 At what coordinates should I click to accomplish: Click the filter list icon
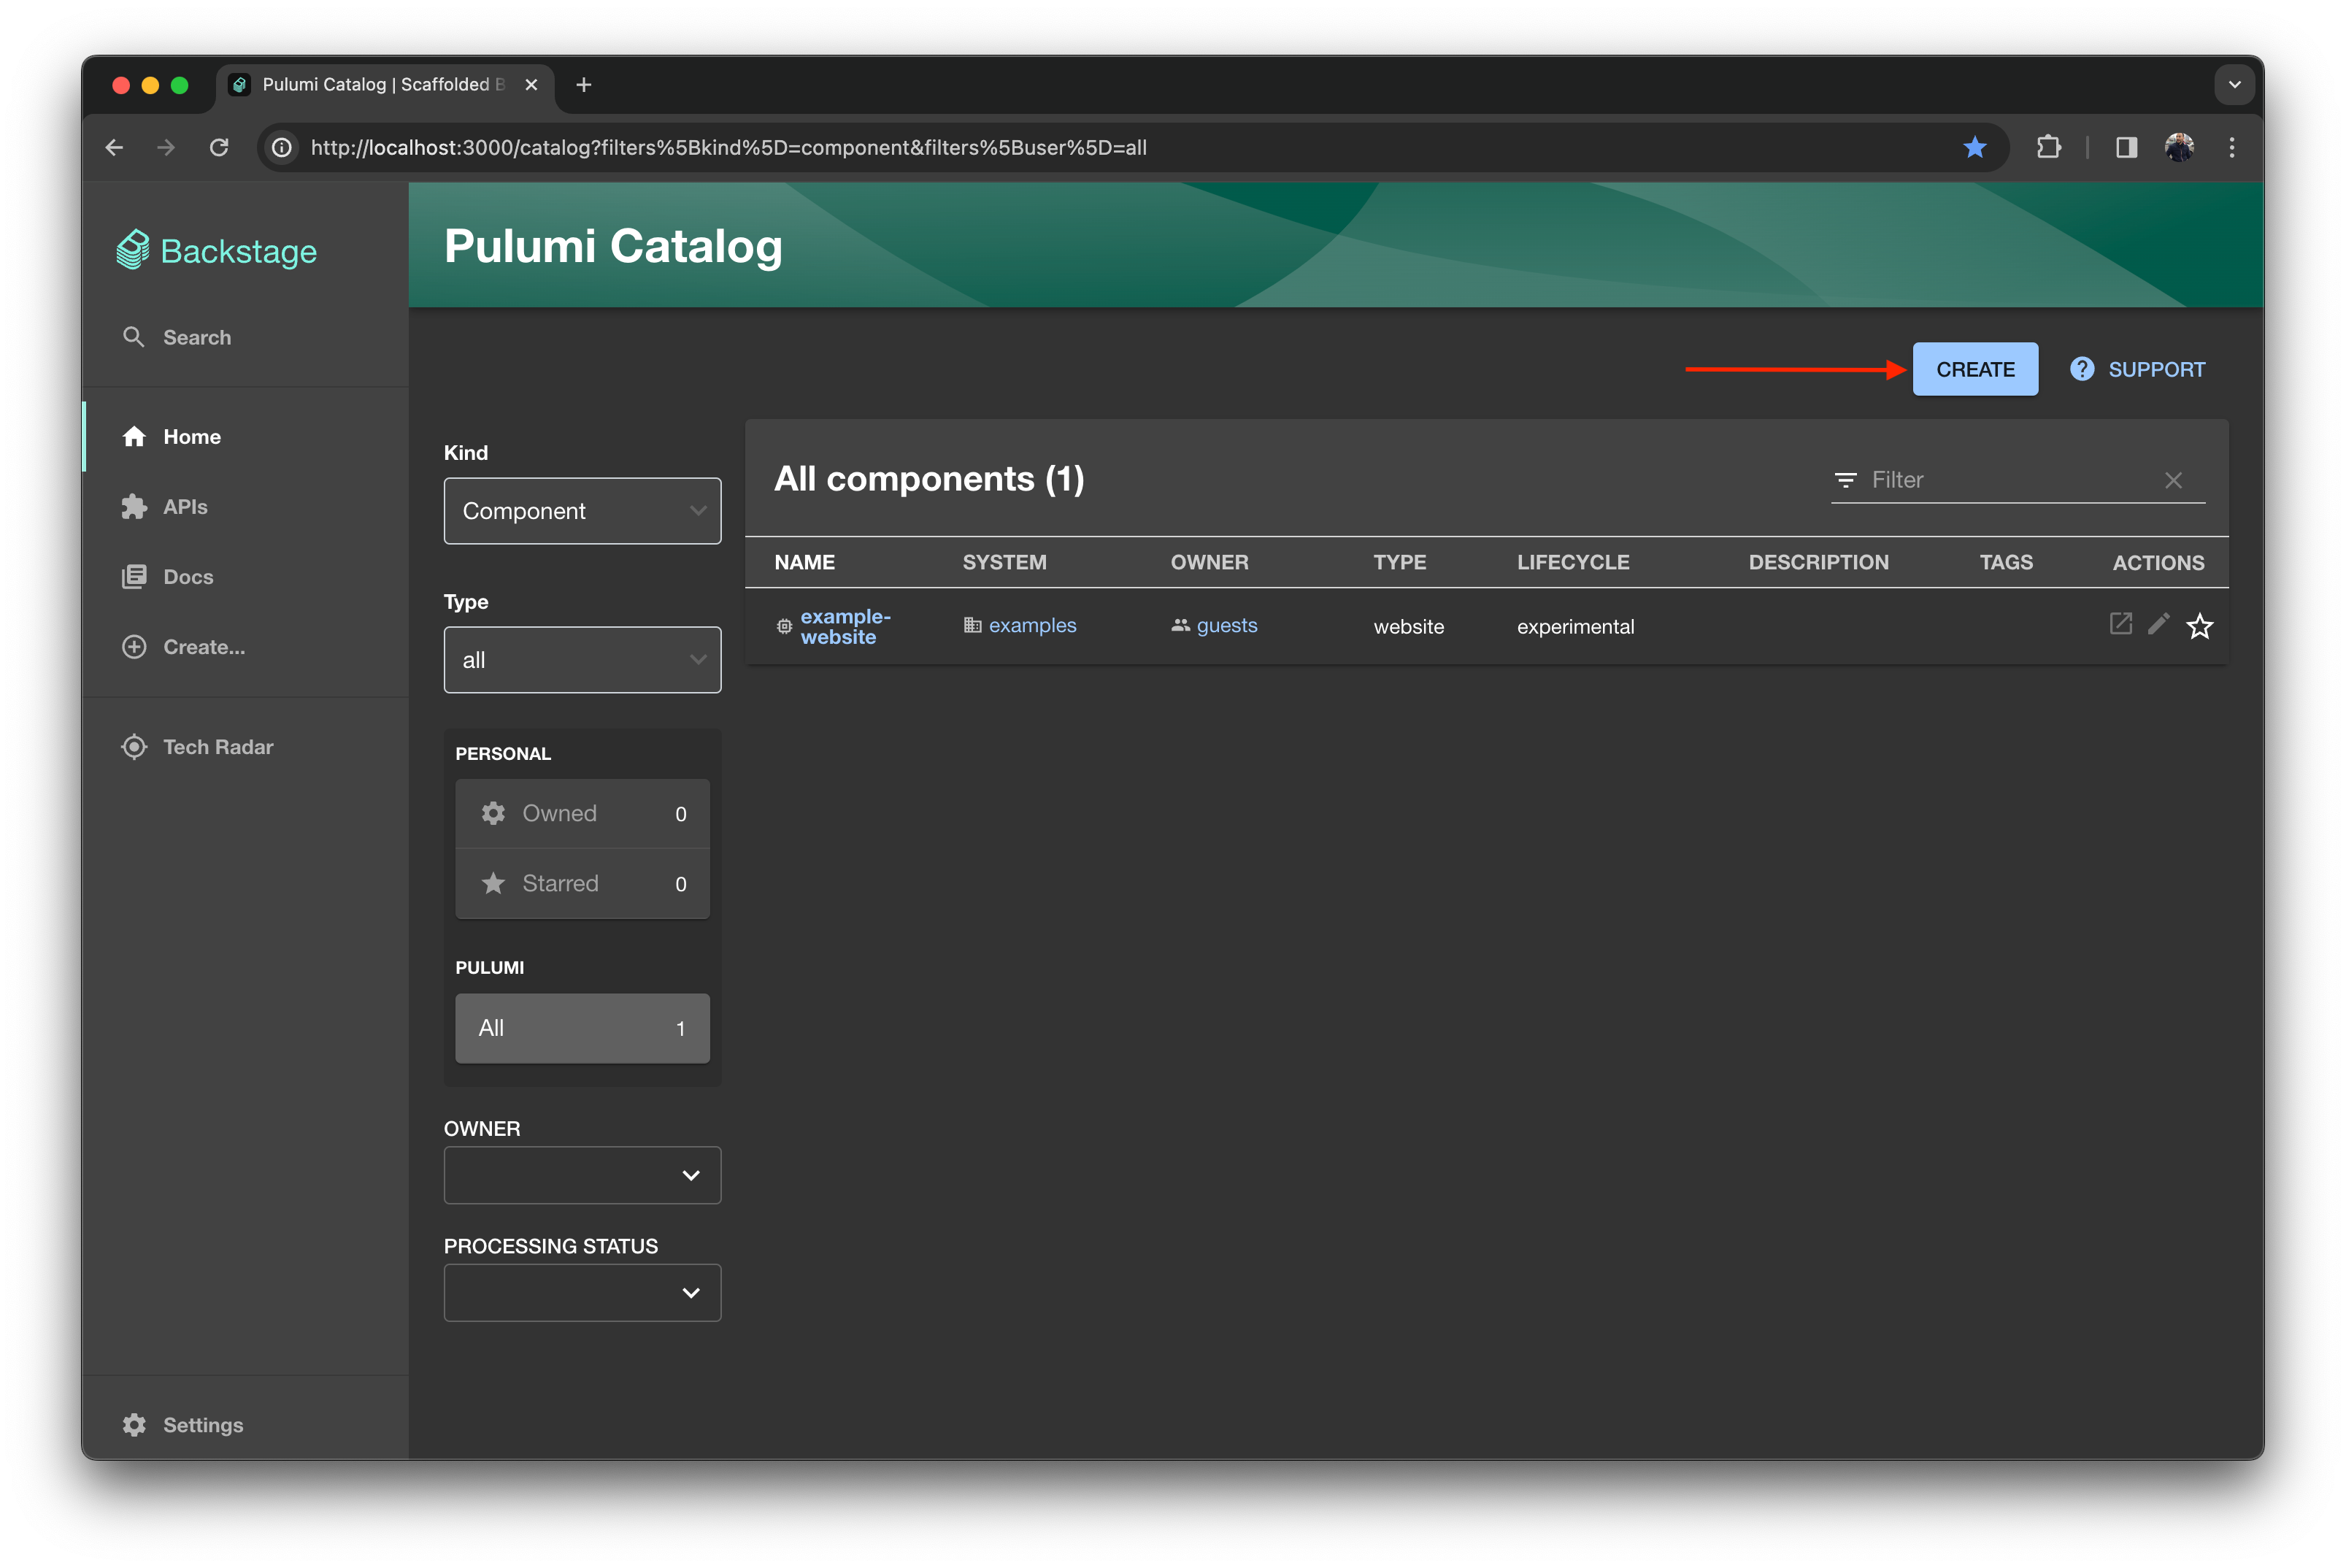(1845, 481)
